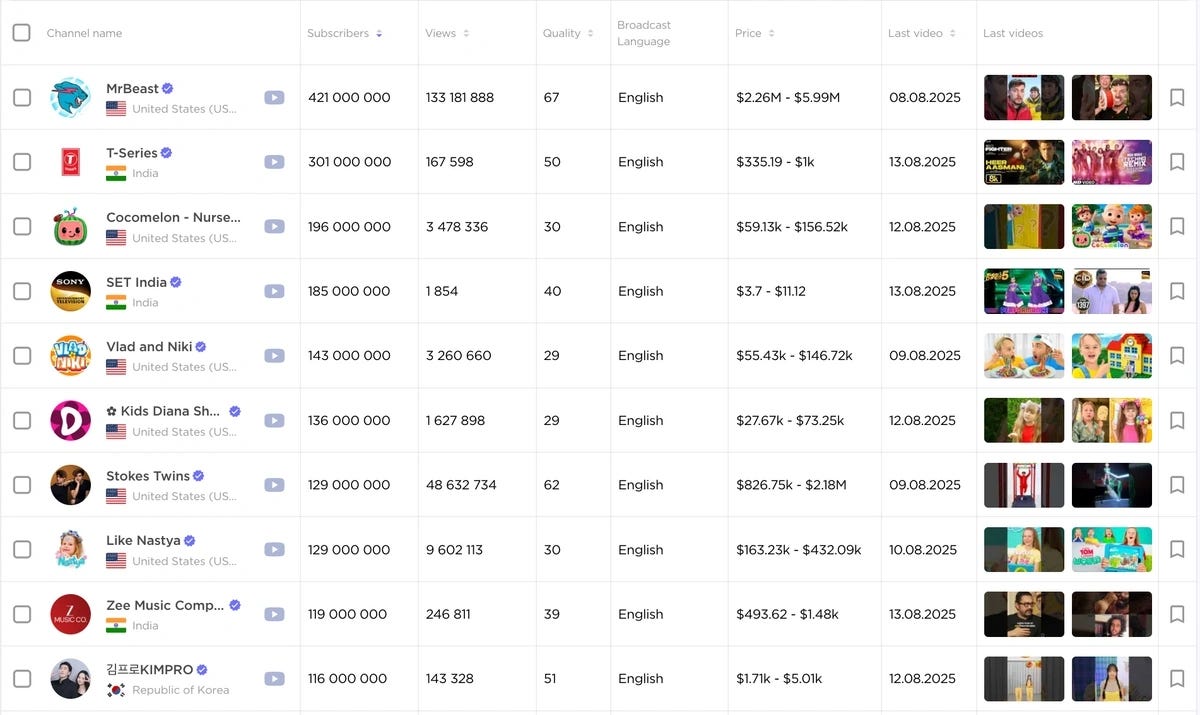Click MrBeast price $2.26M - $5.99M

tap(788, 97)
